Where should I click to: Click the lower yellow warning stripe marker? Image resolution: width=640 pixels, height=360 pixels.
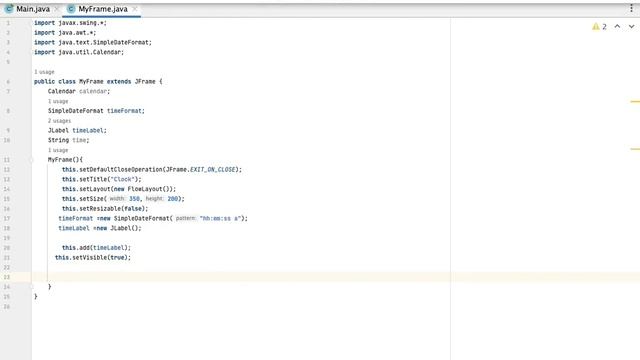635,149
